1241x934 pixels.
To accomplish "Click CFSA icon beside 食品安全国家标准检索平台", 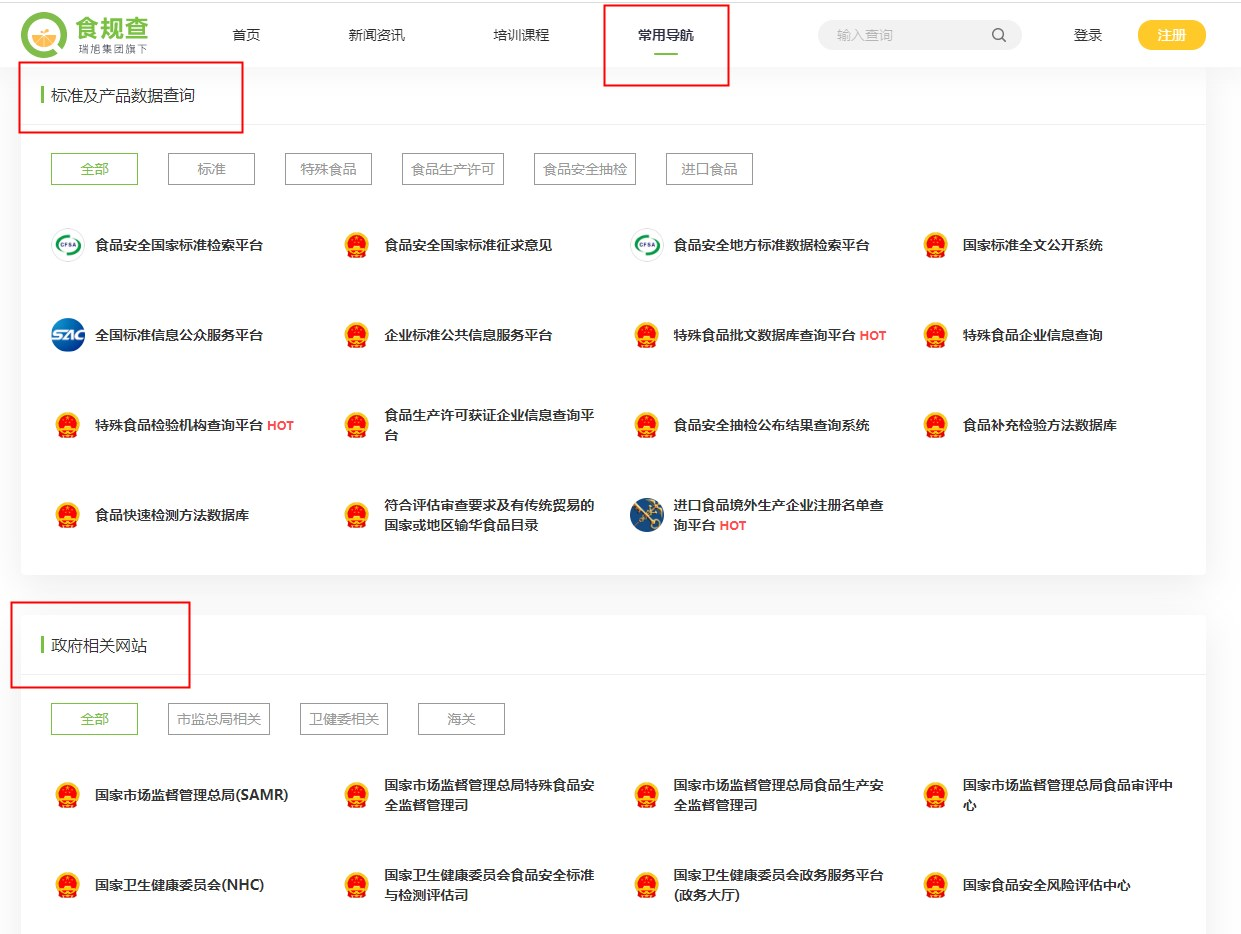I will point(68,245).
